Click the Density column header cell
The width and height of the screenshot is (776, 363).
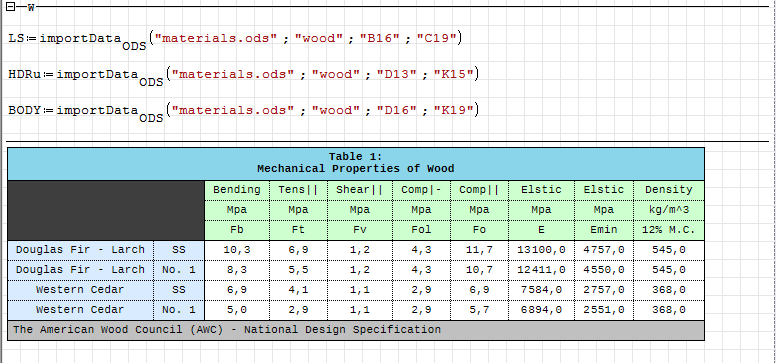[x=669, y=190]
